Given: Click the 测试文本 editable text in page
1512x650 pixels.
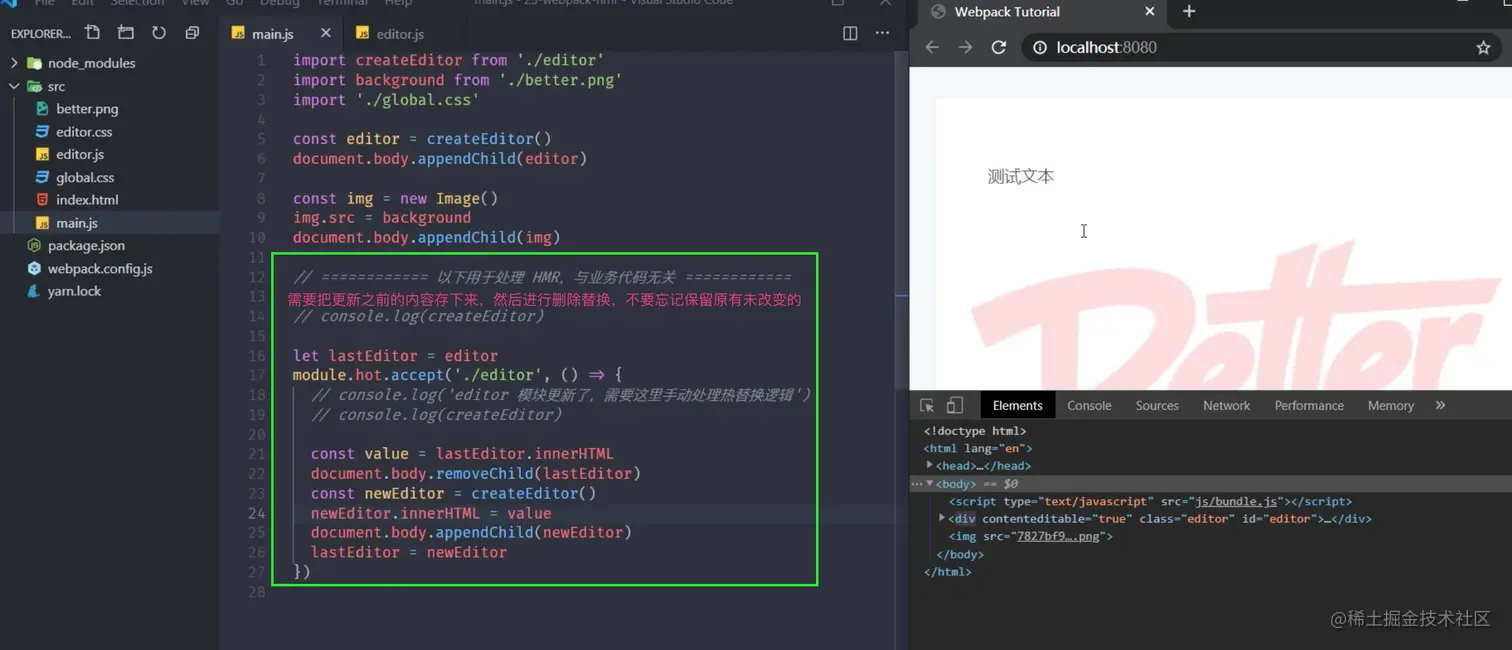Looking at the screenshot, I should pyautogui.click(x=1021, y=176).
